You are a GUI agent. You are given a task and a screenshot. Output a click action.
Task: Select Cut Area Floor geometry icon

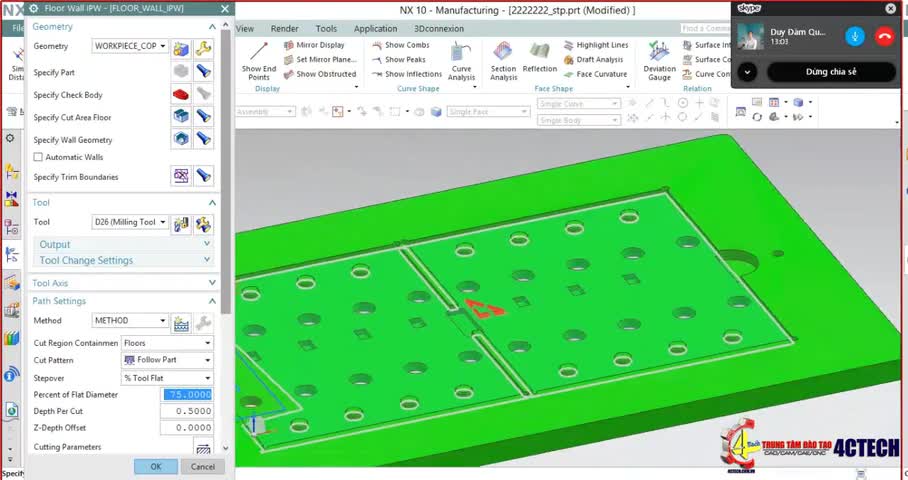point(181,116)
